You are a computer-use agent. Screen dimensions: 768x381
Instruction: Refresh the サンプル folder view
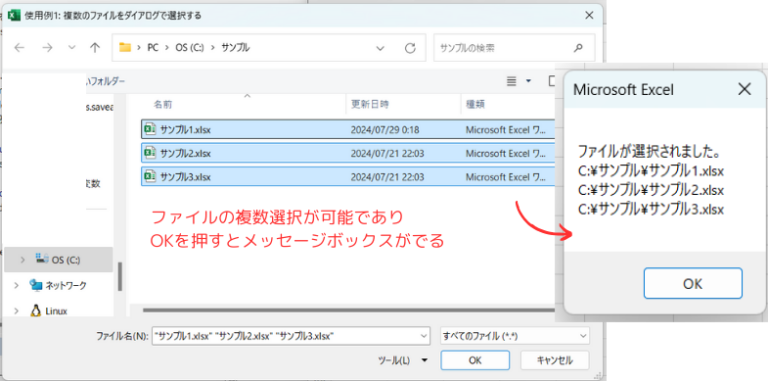[x=410, y=48]
